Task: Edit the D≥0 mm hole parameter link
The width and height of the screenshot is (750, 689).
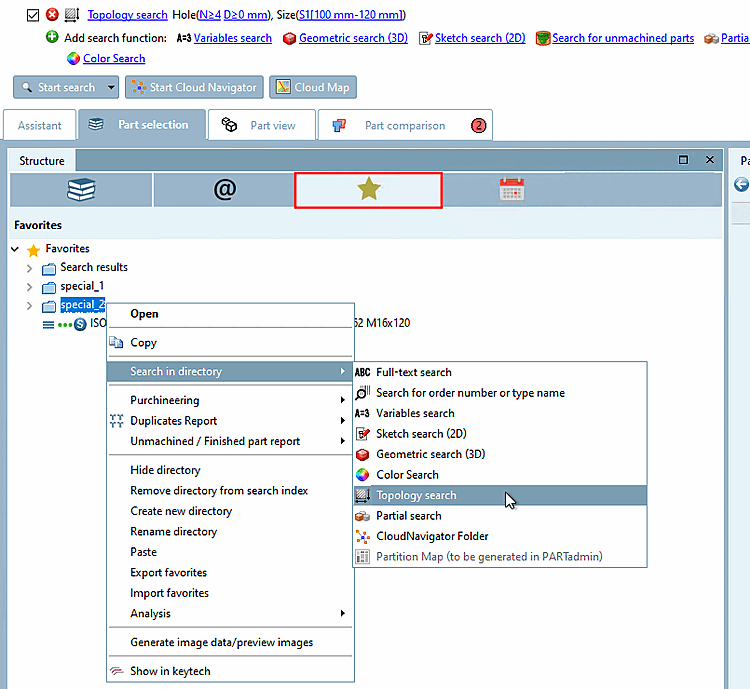Action: pos(246,15)
